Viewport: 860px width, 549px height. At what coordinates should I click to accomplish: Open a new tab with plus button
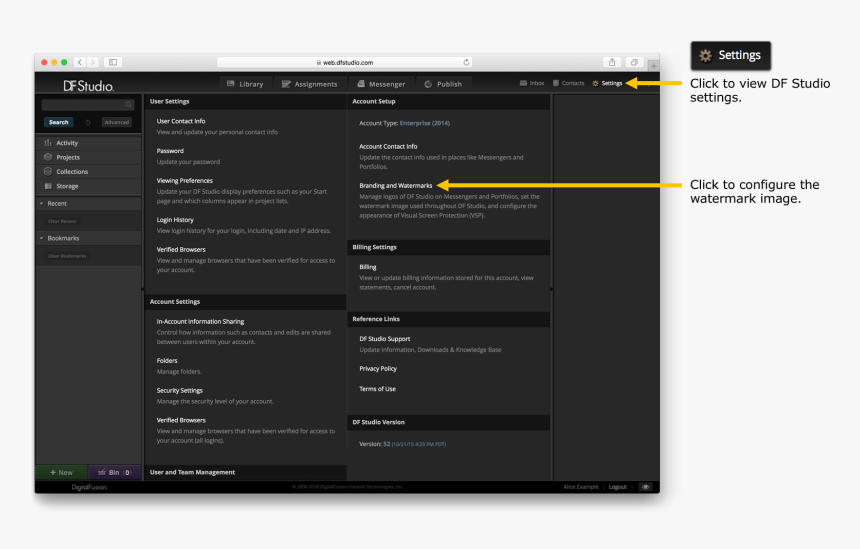tap(653, 66)
